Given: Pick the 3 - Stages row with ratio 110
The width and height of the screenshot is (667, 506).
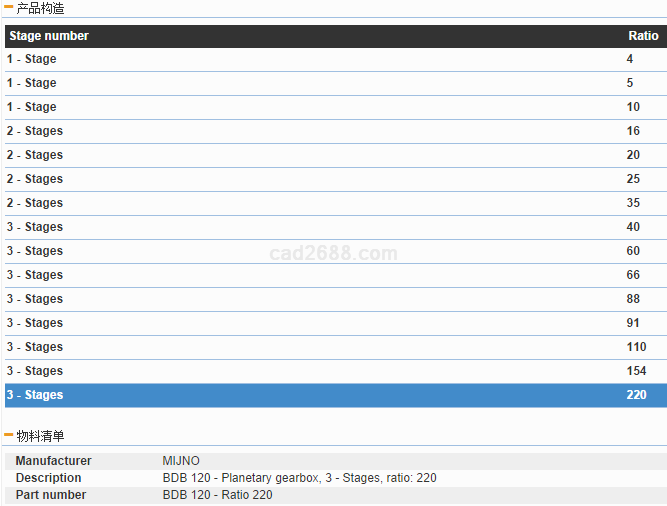Looking at the screenshot, I should click(35, 347).
